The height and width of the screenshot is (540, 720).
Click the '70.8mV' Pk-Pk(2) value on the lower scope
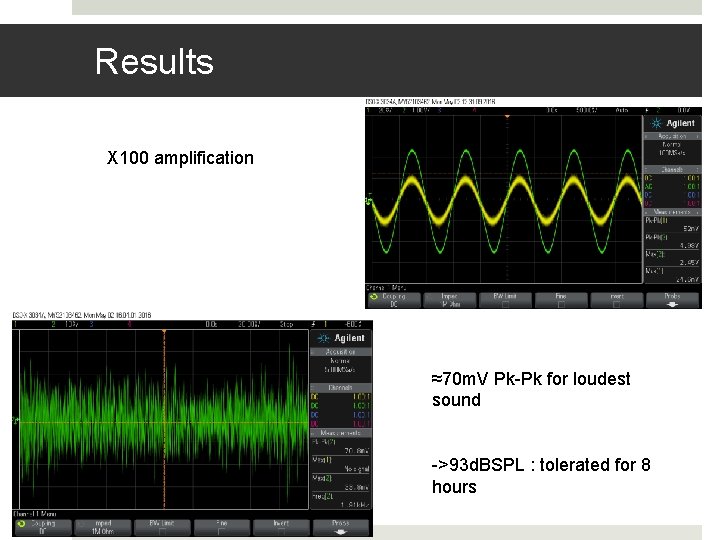tap(356, 450)
